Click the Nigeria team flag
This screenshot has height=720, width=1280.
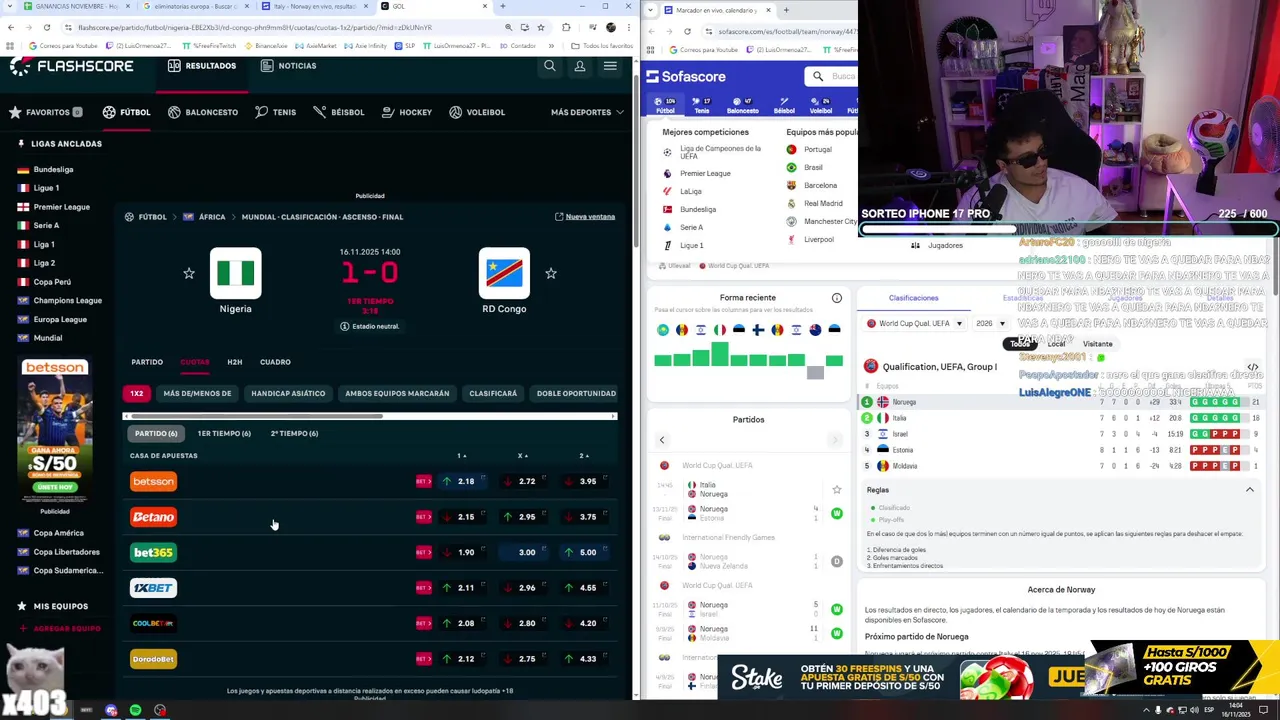[x=236, y=273]
